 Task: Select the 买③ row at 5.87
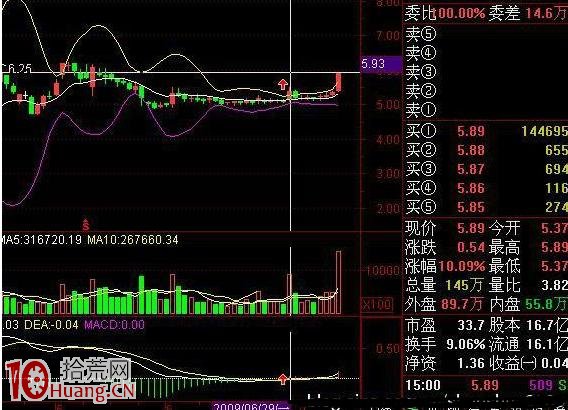(x=486, y=169)
